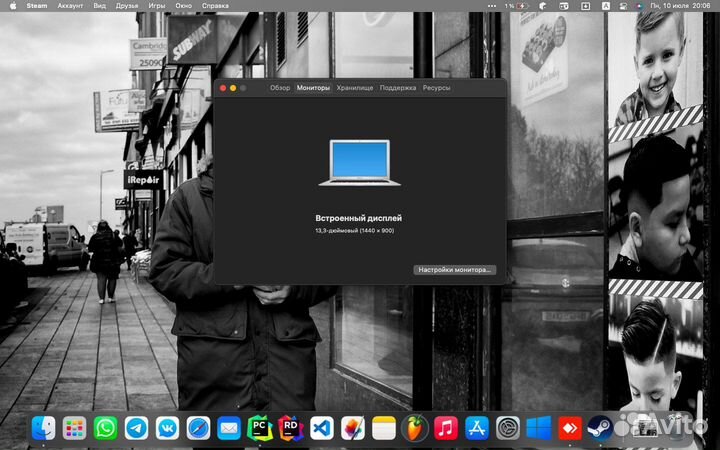Open System Preferences in the Dock
This screenshot has height=450, width=720.
(x=508, y=428)
